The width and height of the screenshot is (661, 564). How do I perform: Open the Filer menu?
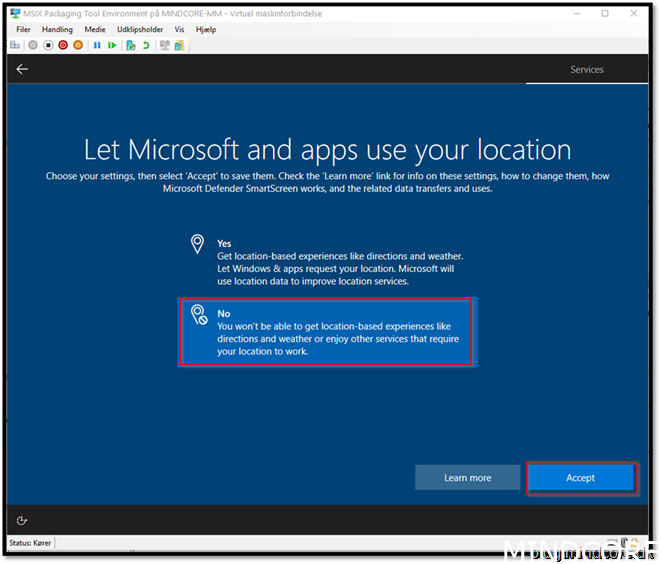[x=24, y=30]
